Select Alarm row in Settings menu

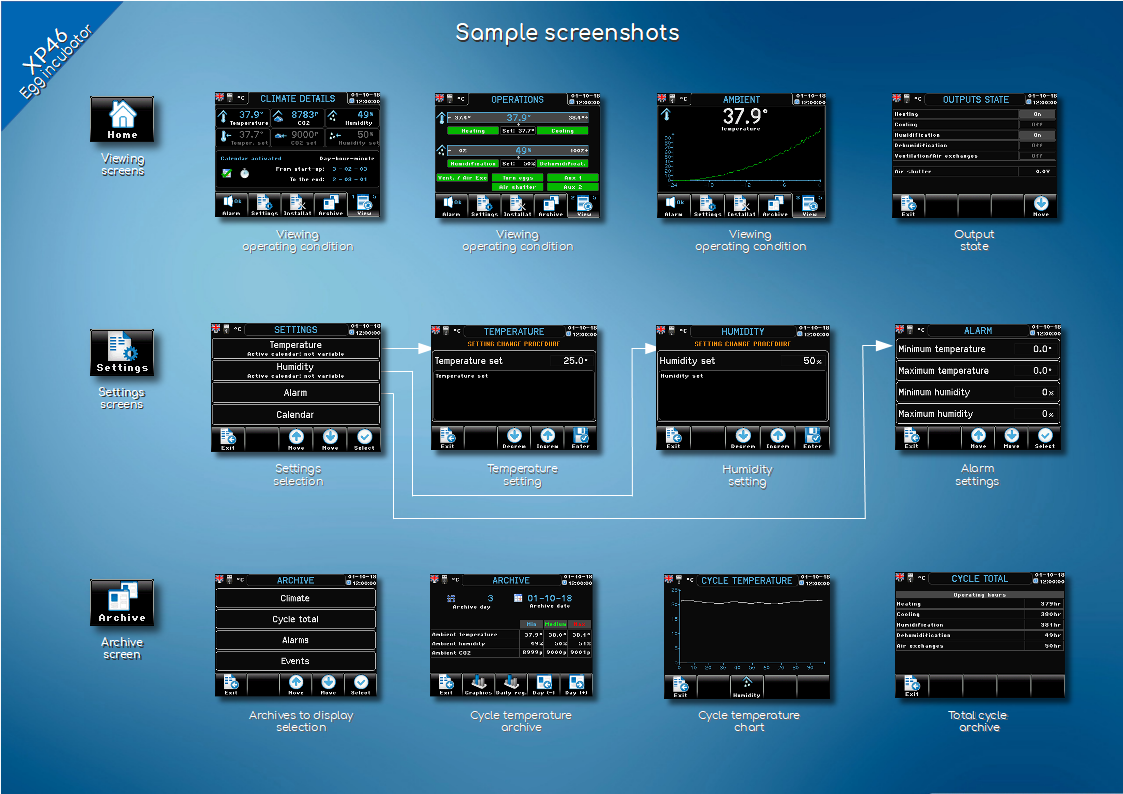click(296, 392)
